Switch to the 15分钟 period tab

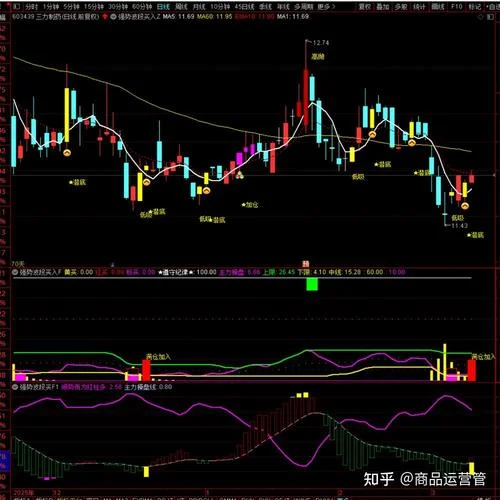pos(93,7)
